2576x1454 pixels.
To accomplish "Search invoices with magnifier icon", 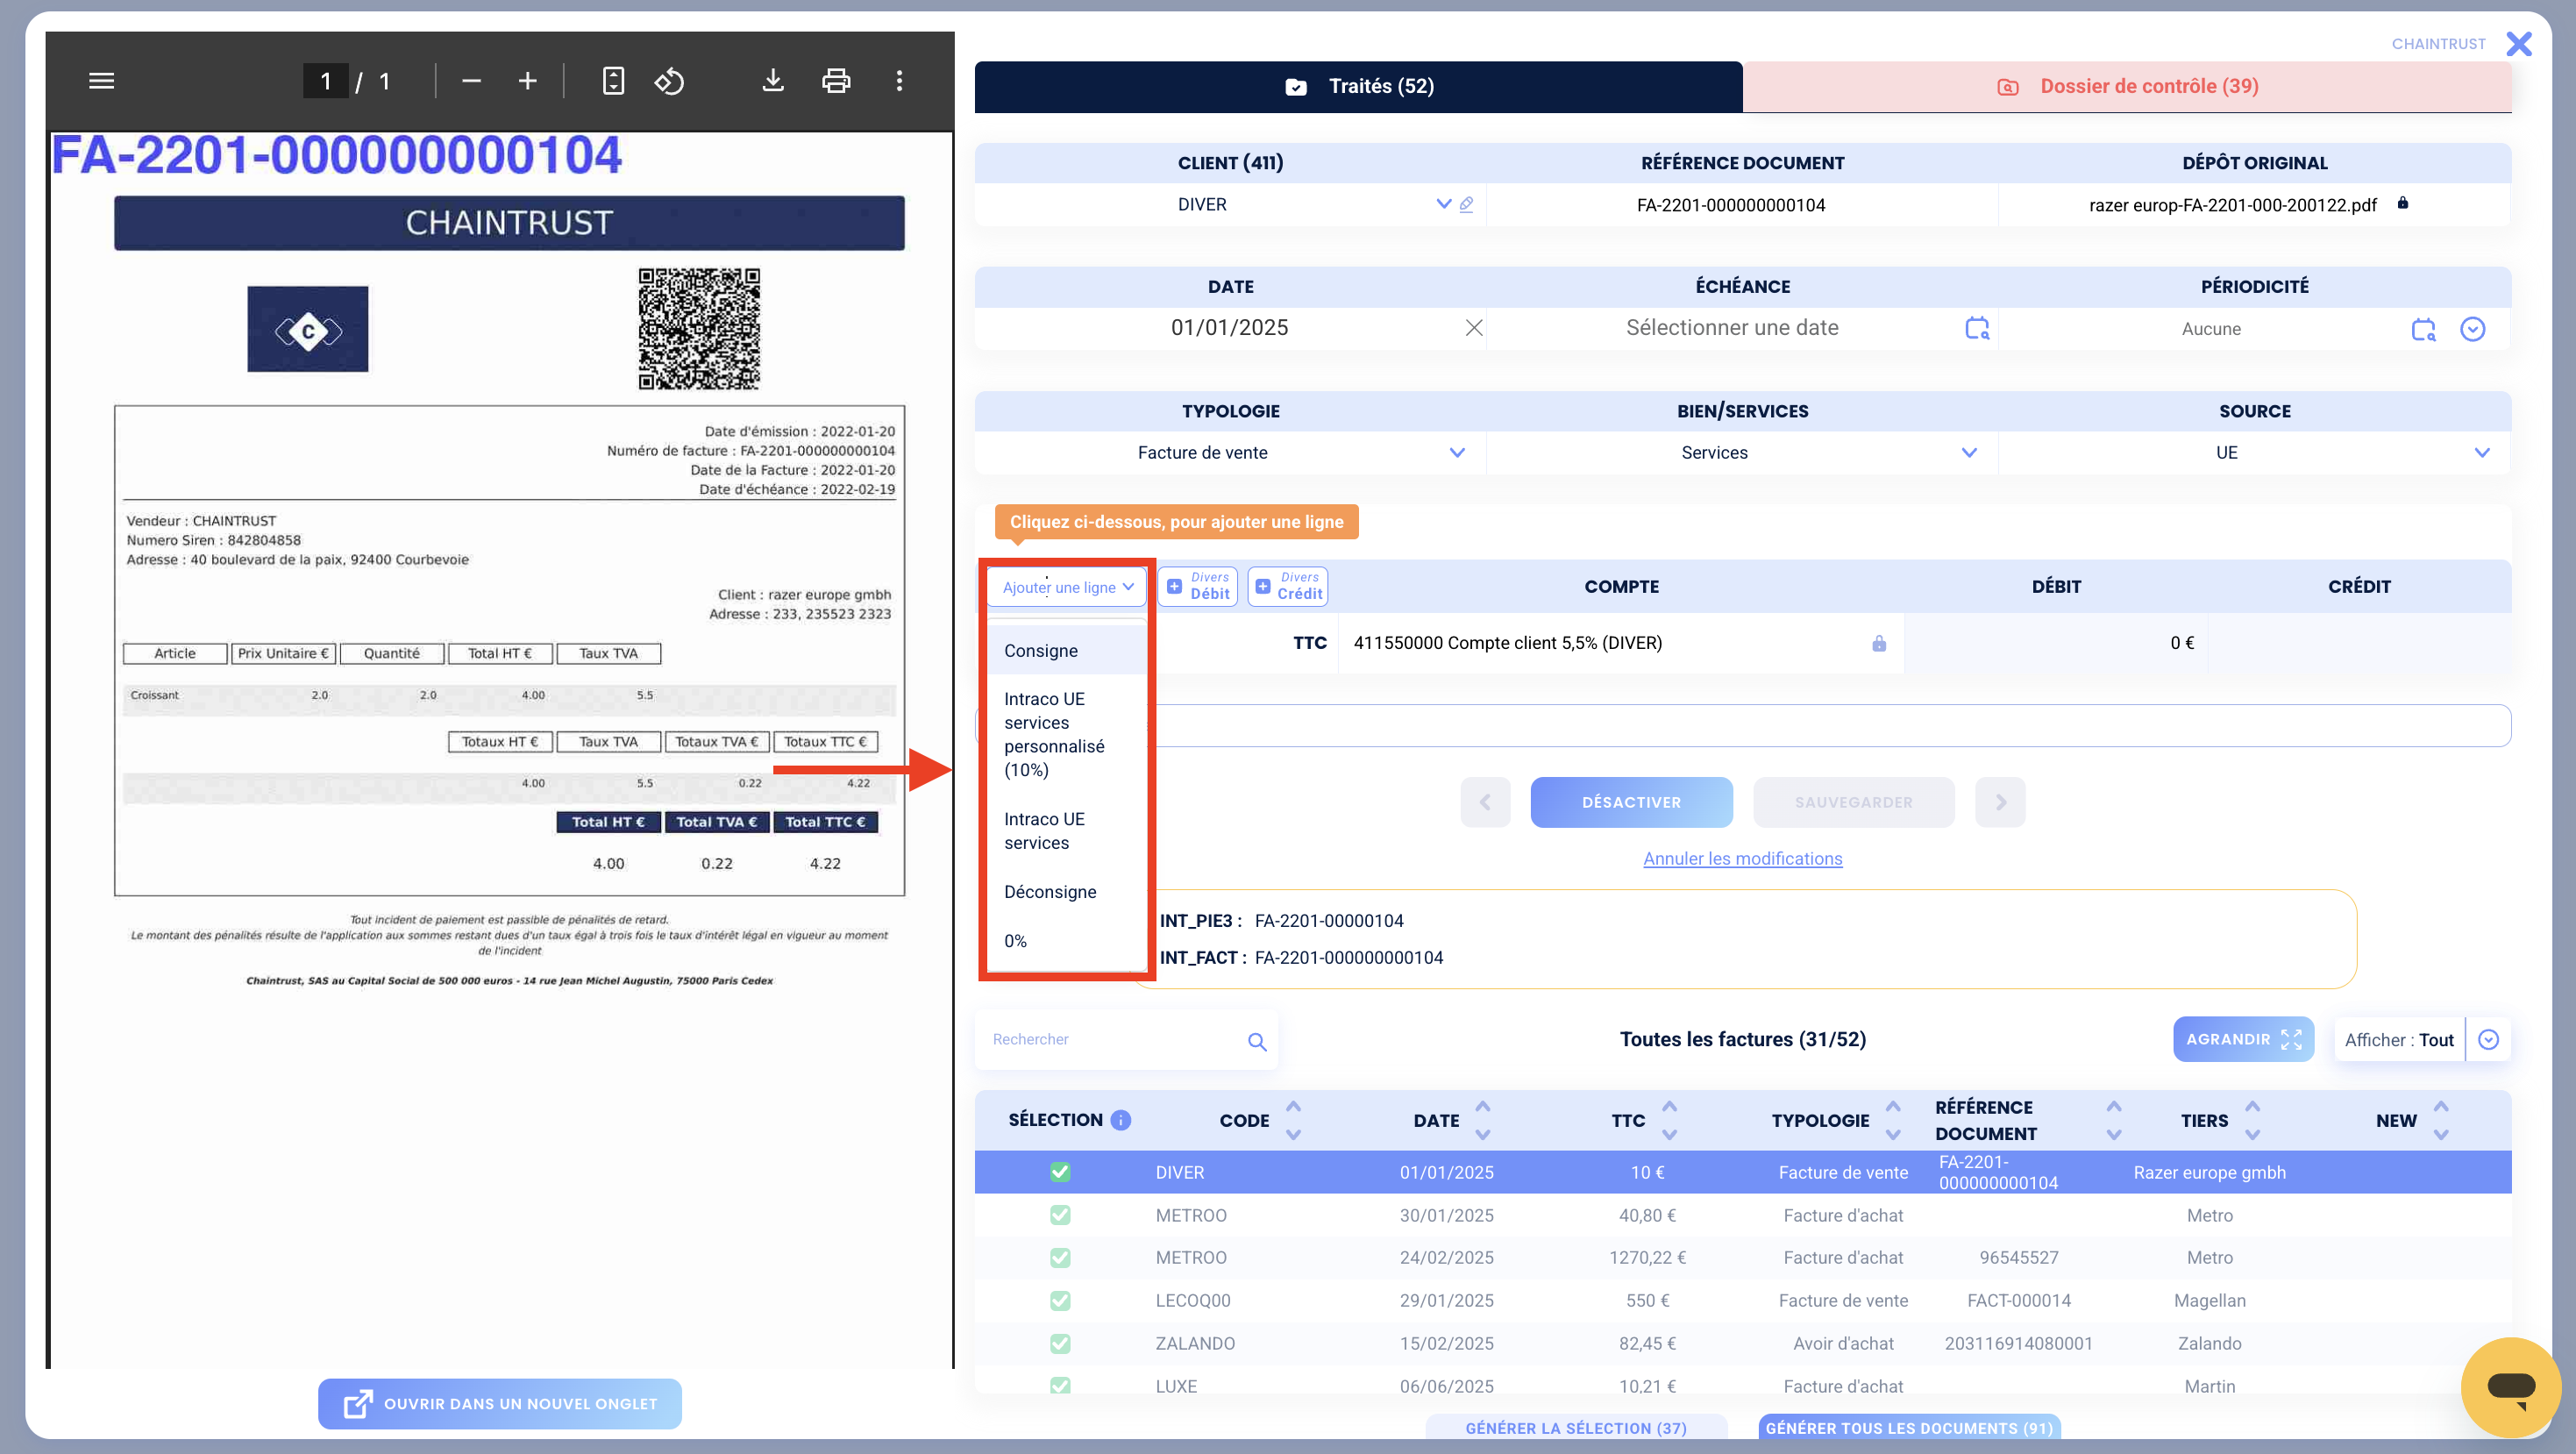I will point(1256,1041).
